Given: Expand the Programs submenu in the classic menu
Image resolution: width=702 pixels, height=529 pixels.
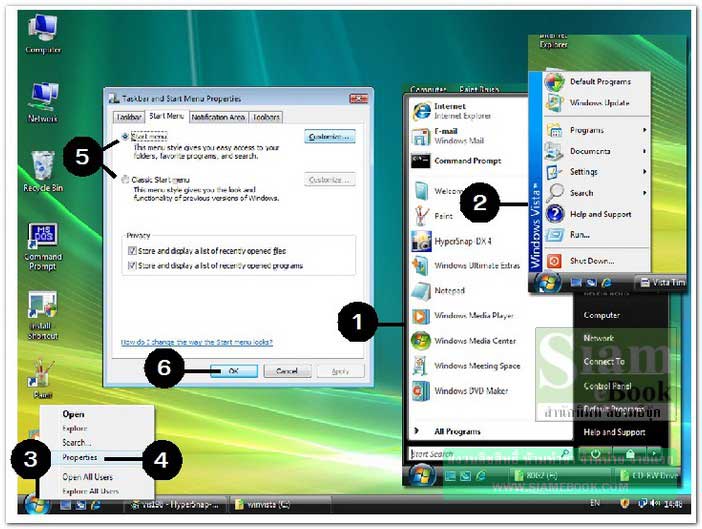Looking at the screenshot, I should click(x=597, y=130).
